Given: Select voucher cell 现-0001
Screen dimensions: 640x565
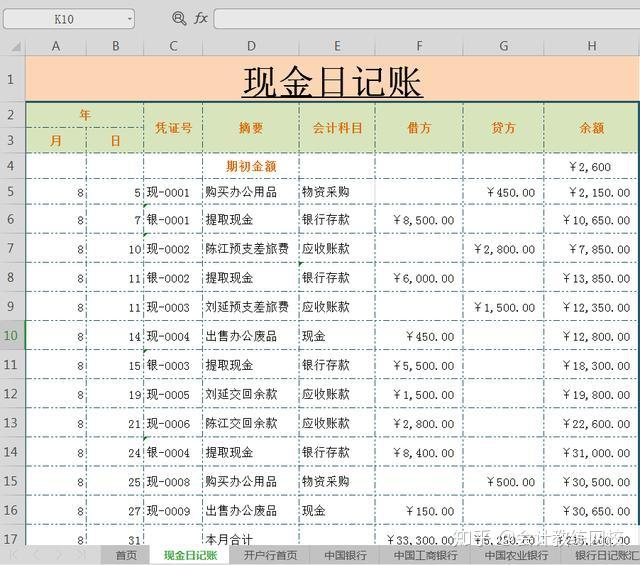Looking at the screenshot, I should click(x=173, y=192).
